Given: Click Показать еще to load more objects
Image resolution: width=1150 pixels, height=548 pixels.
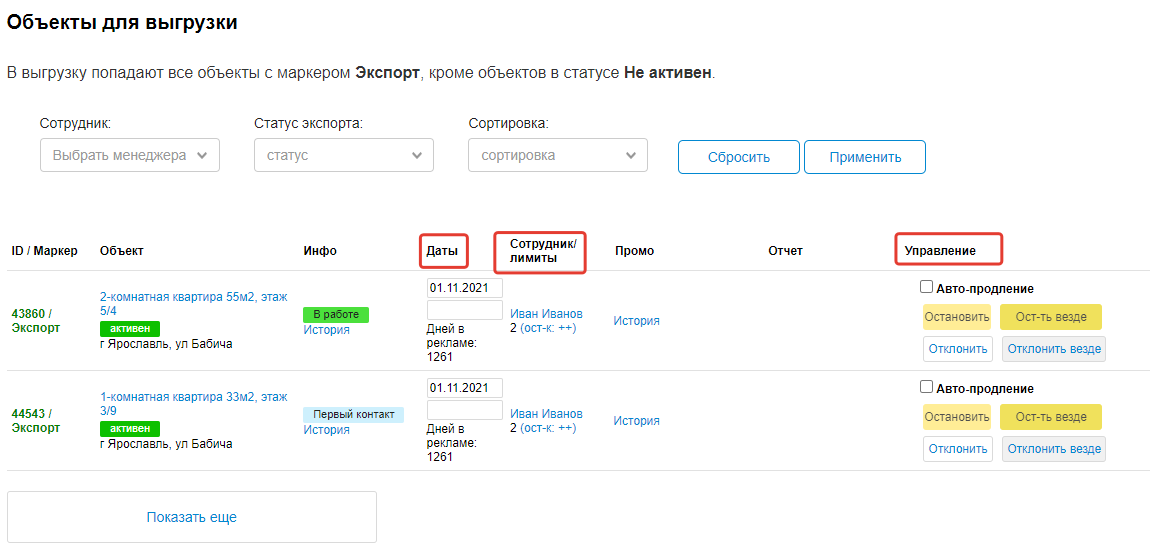Looking at the screenshot, I should (x=192, y=517).
